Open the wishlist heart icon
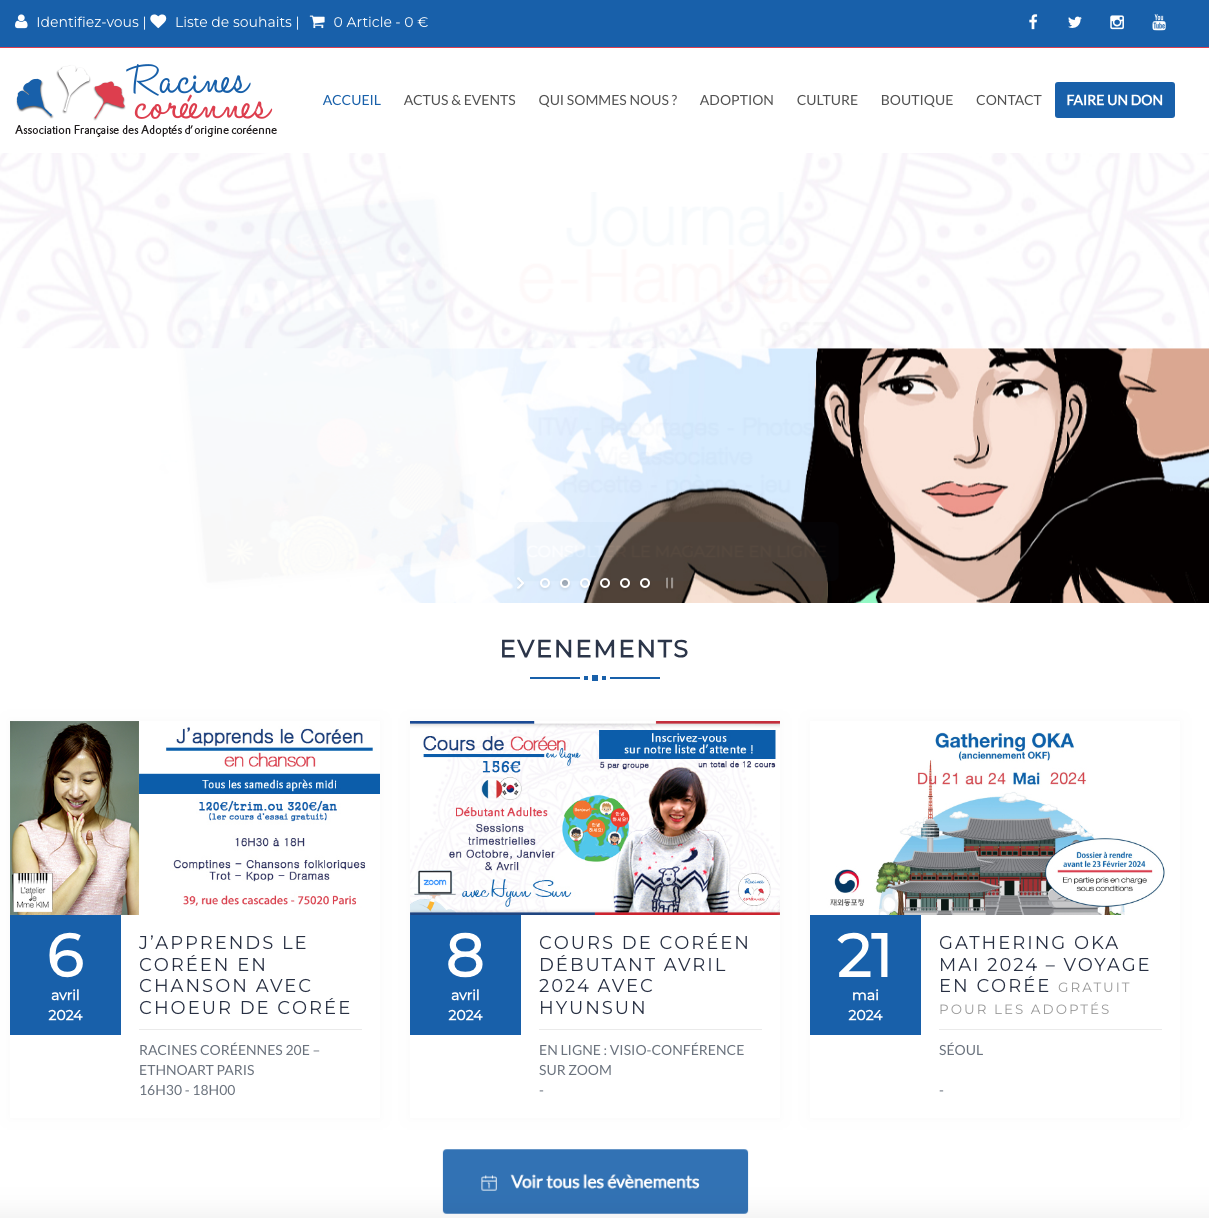The height and width of the screenshot is (1218, 1209). [x=158, y=22]
